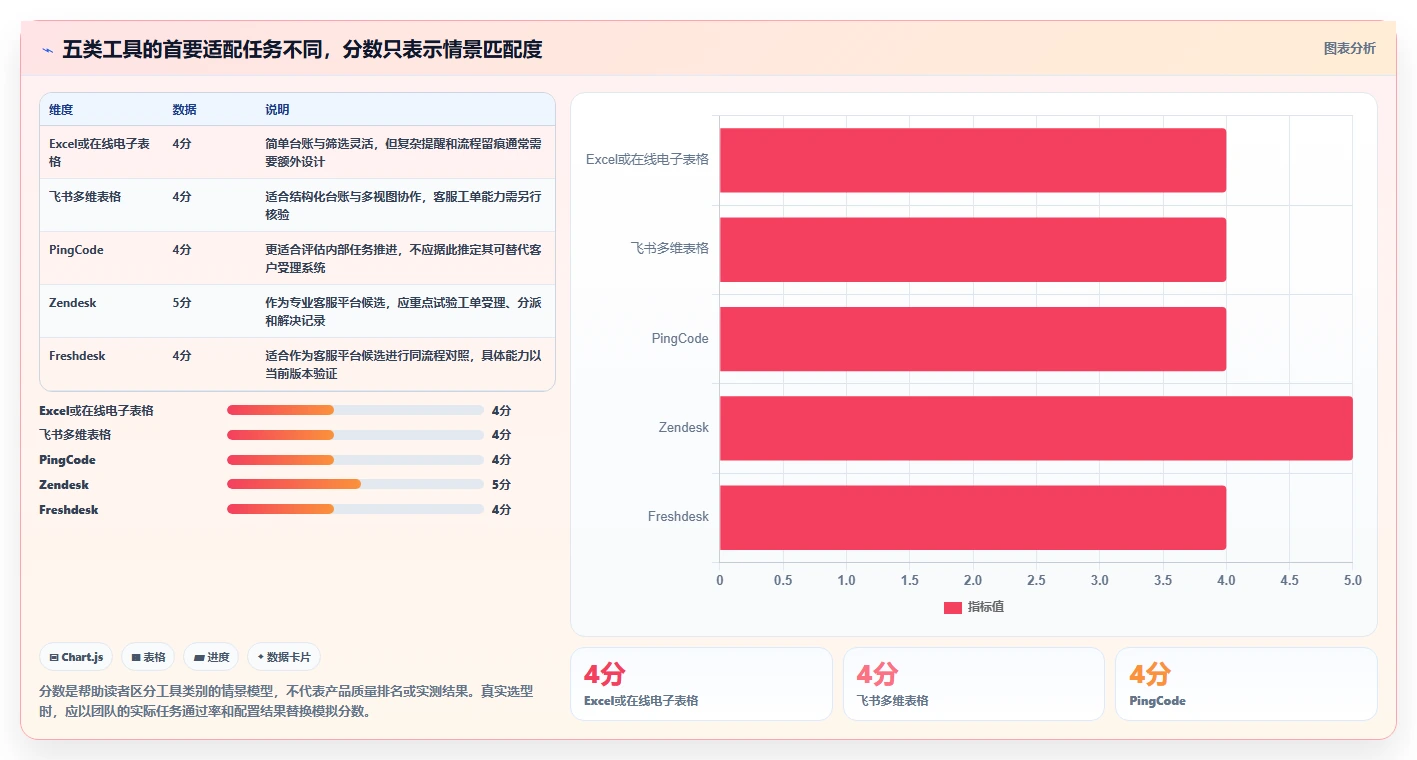This screenshot has height=760, width=1417.
Task: Click the '4分' value after the Freshdesk progress bar
Action: click(501, 510)
